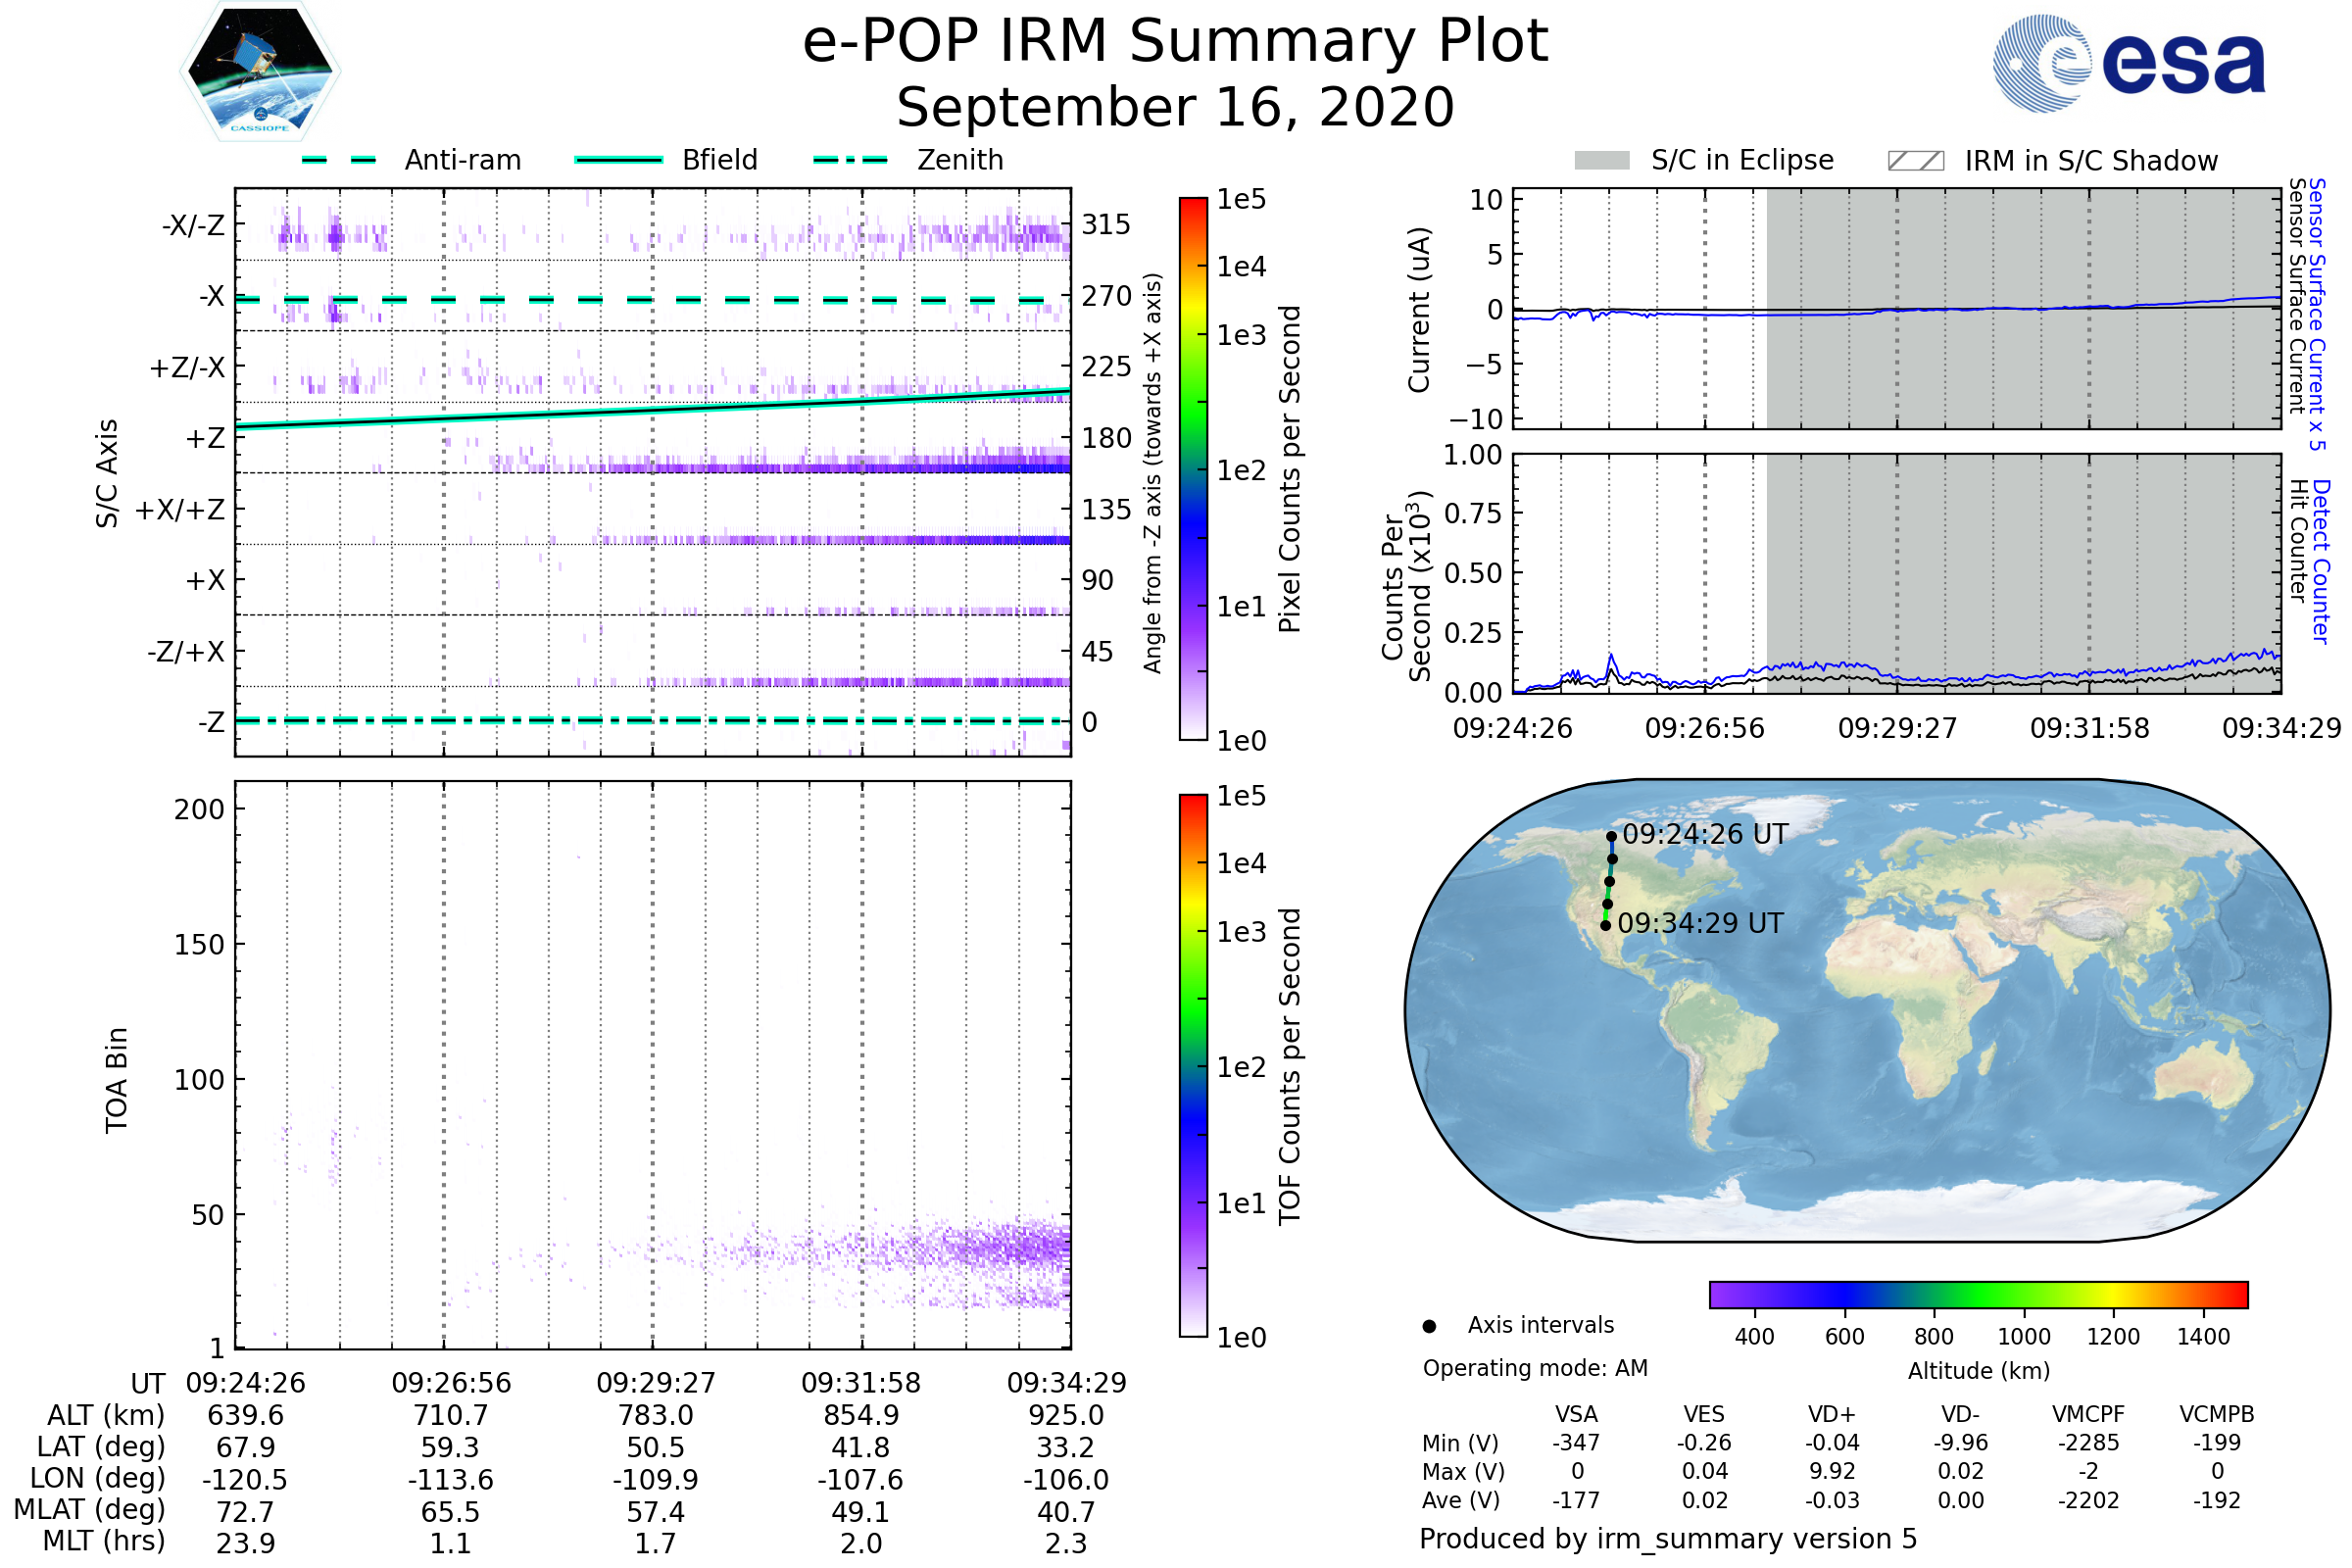The image size is (2352, 1568).
Task: Click the Altitude (km) horizontal colorbar
Action: point(1978,1295)
